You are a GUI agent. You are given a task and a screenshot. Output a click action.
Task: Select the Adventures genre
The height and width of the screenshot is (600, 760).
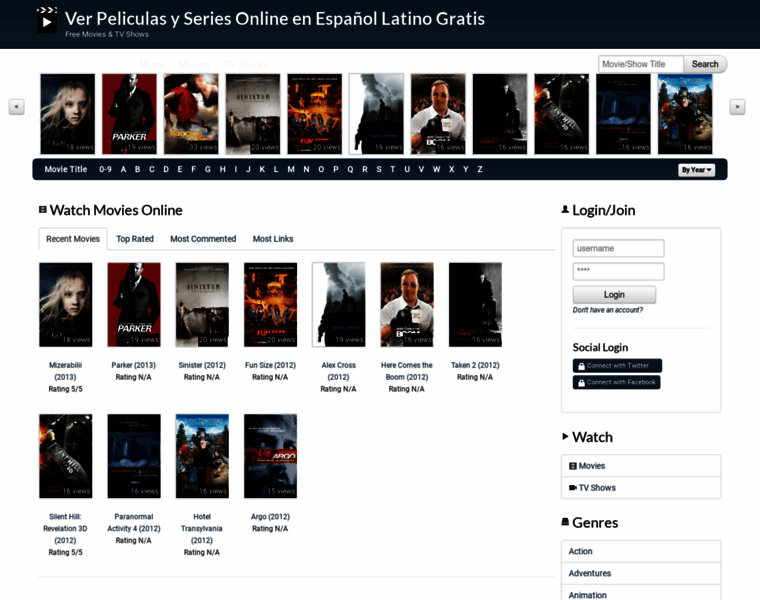[x=641, y=573]
